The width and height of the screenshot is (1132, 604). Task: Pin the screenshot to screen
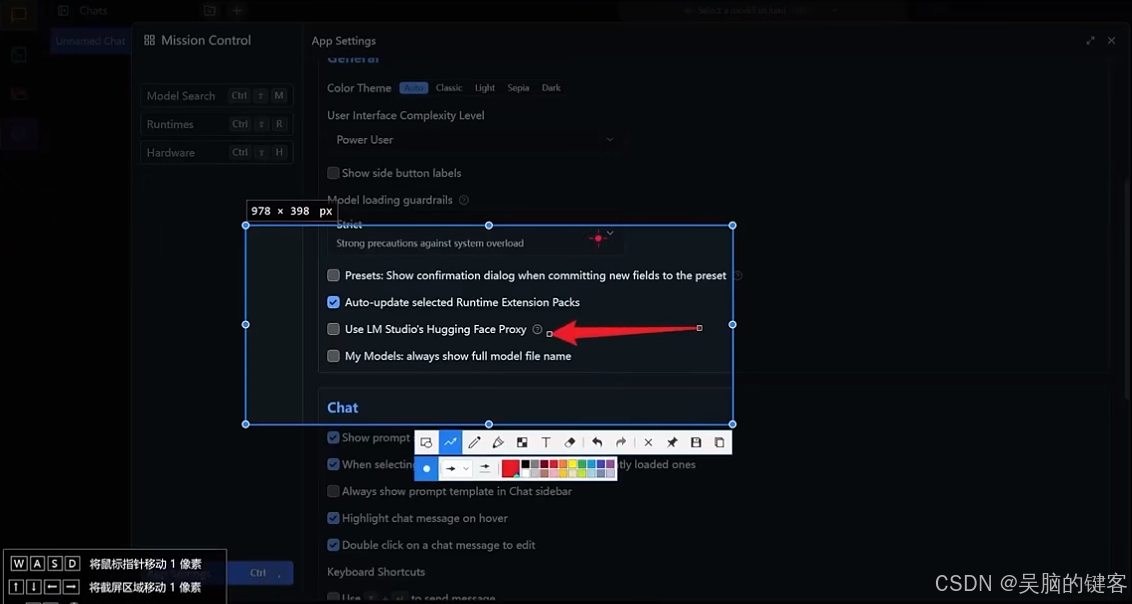(x=672, y=442)
